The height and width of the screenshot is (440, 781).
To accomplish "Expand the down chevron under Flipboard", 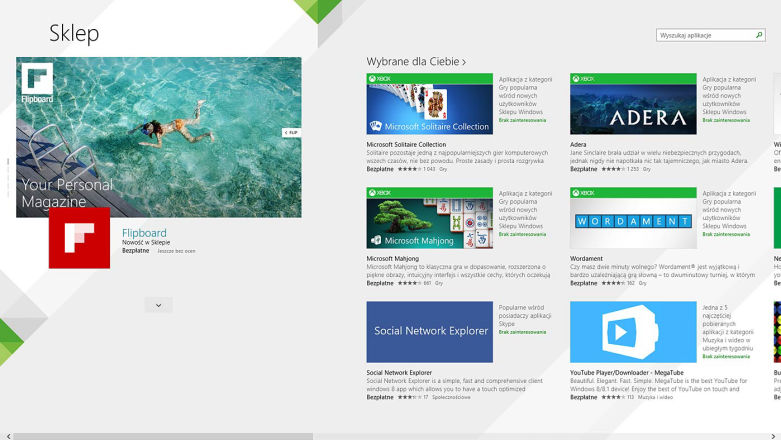I will 158,305.
